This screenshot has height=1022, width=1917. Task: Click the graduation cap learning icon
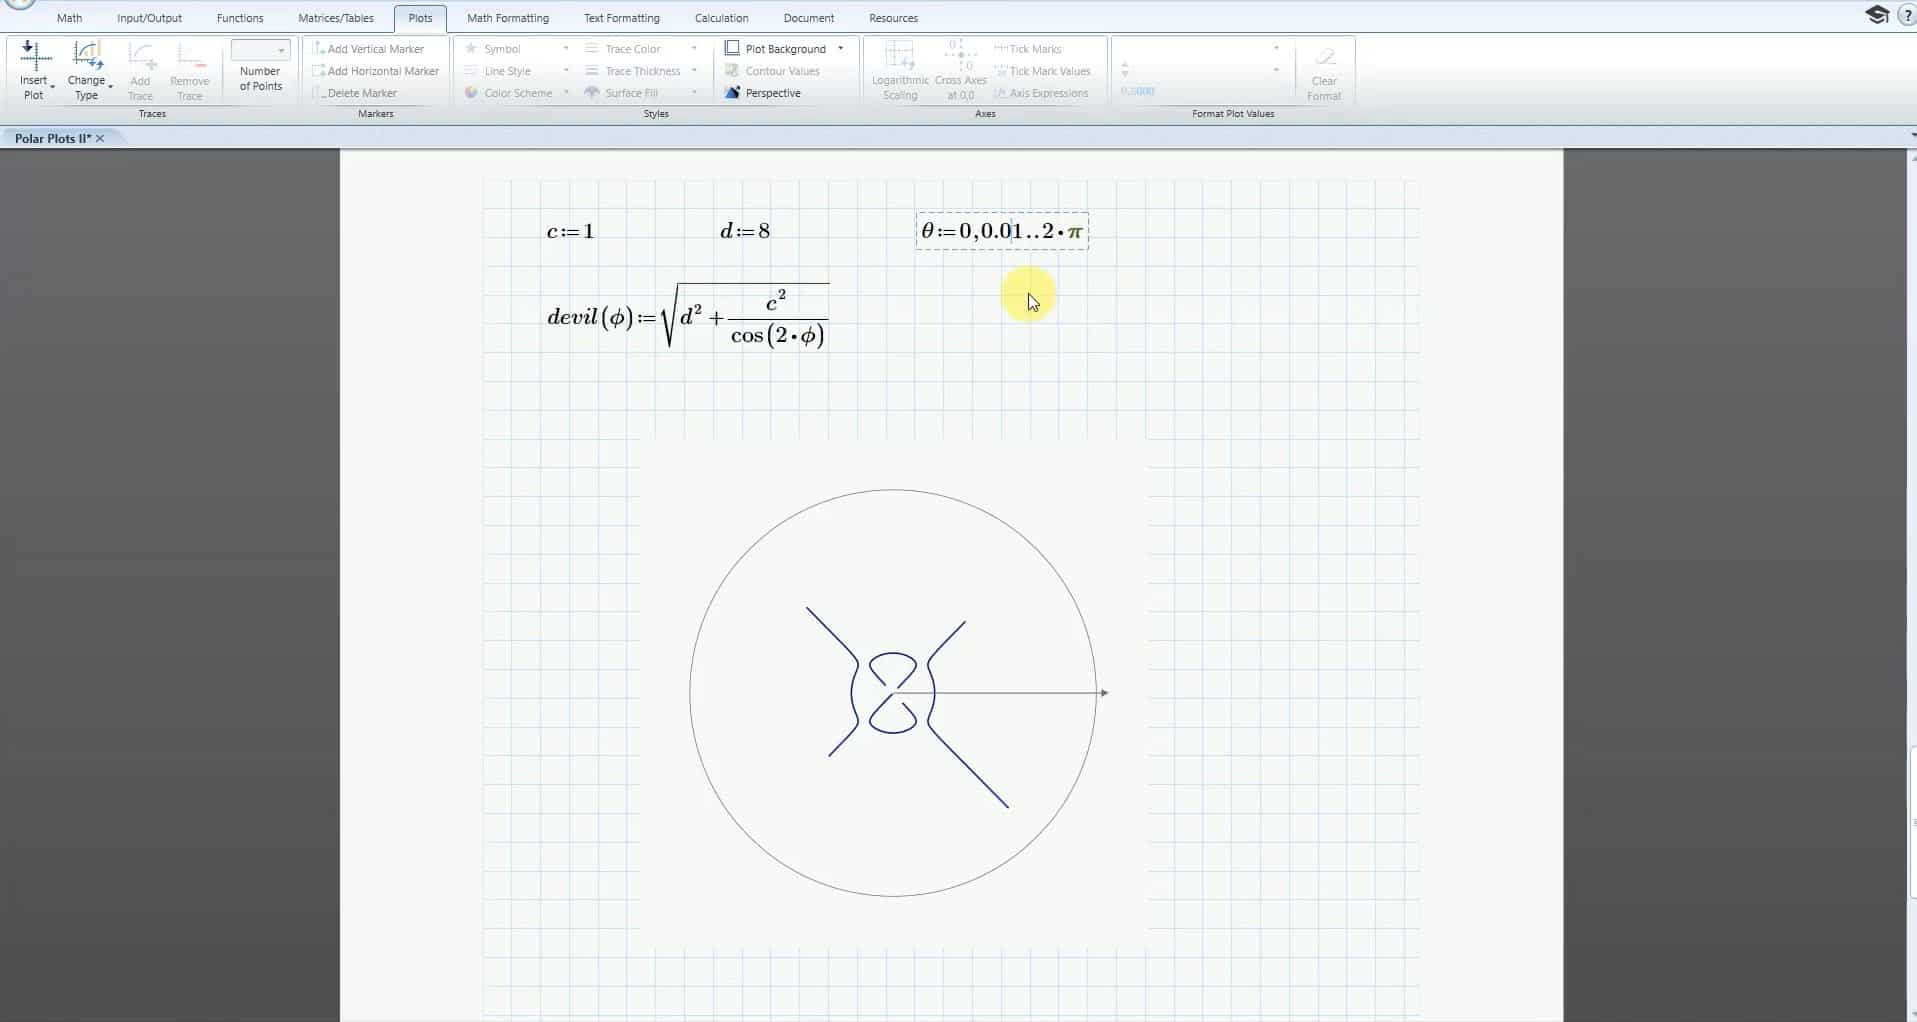pyautogui.click(x=1876, y=15)
